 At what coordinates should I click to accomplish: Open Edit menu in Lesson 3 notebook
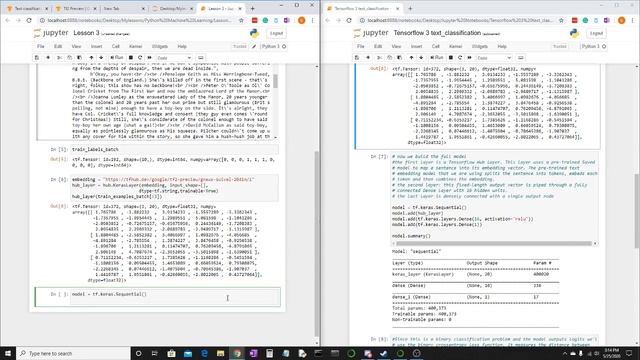tap(58, 47)
